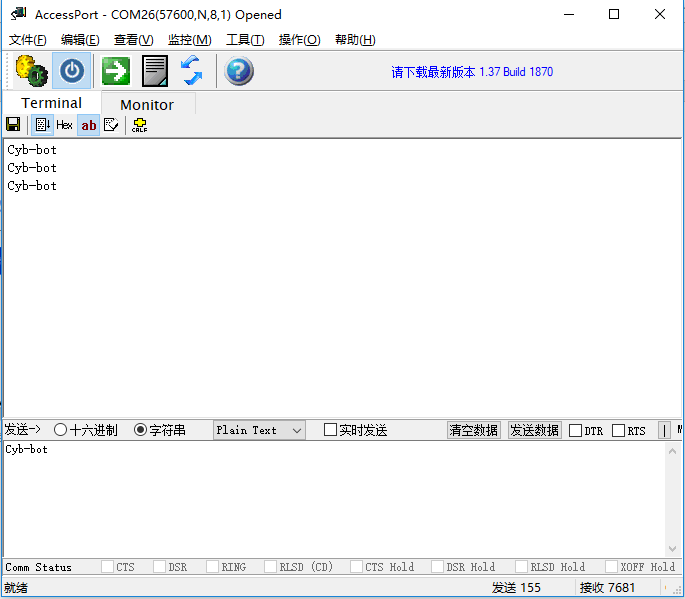Click the CTS status indicator box
Screen dimensions: 685x599
pos(107,567)
